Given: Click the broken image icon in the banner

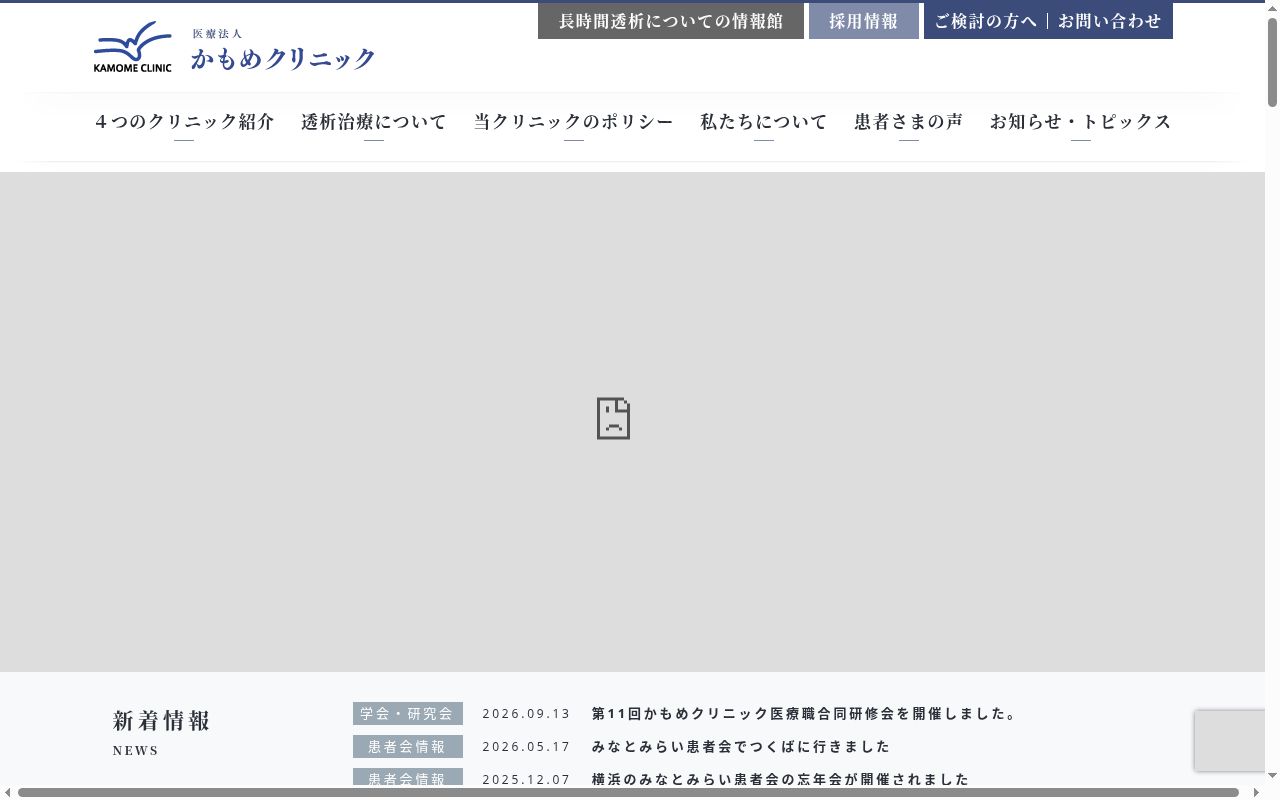Looking at the screenshot, I should click(613, 418).
